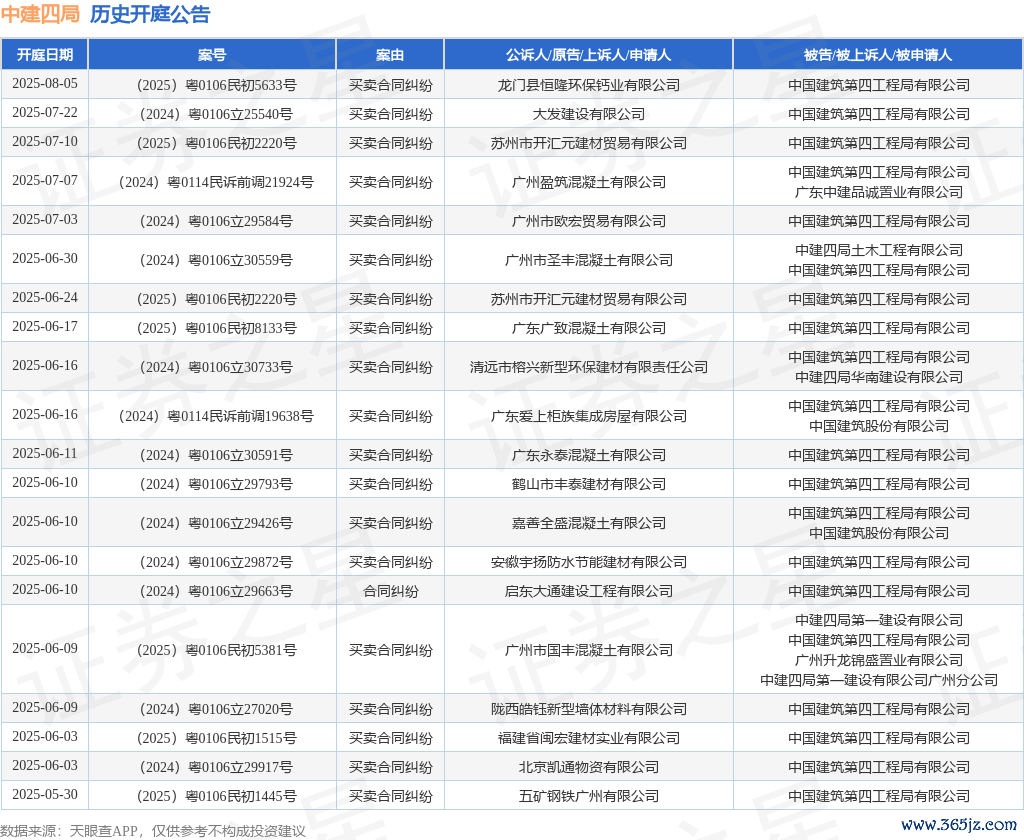The width and height of the screenshot is (1024, 840).
Task: Click the date cell 2025-07-10
Action: coord(44,141)
